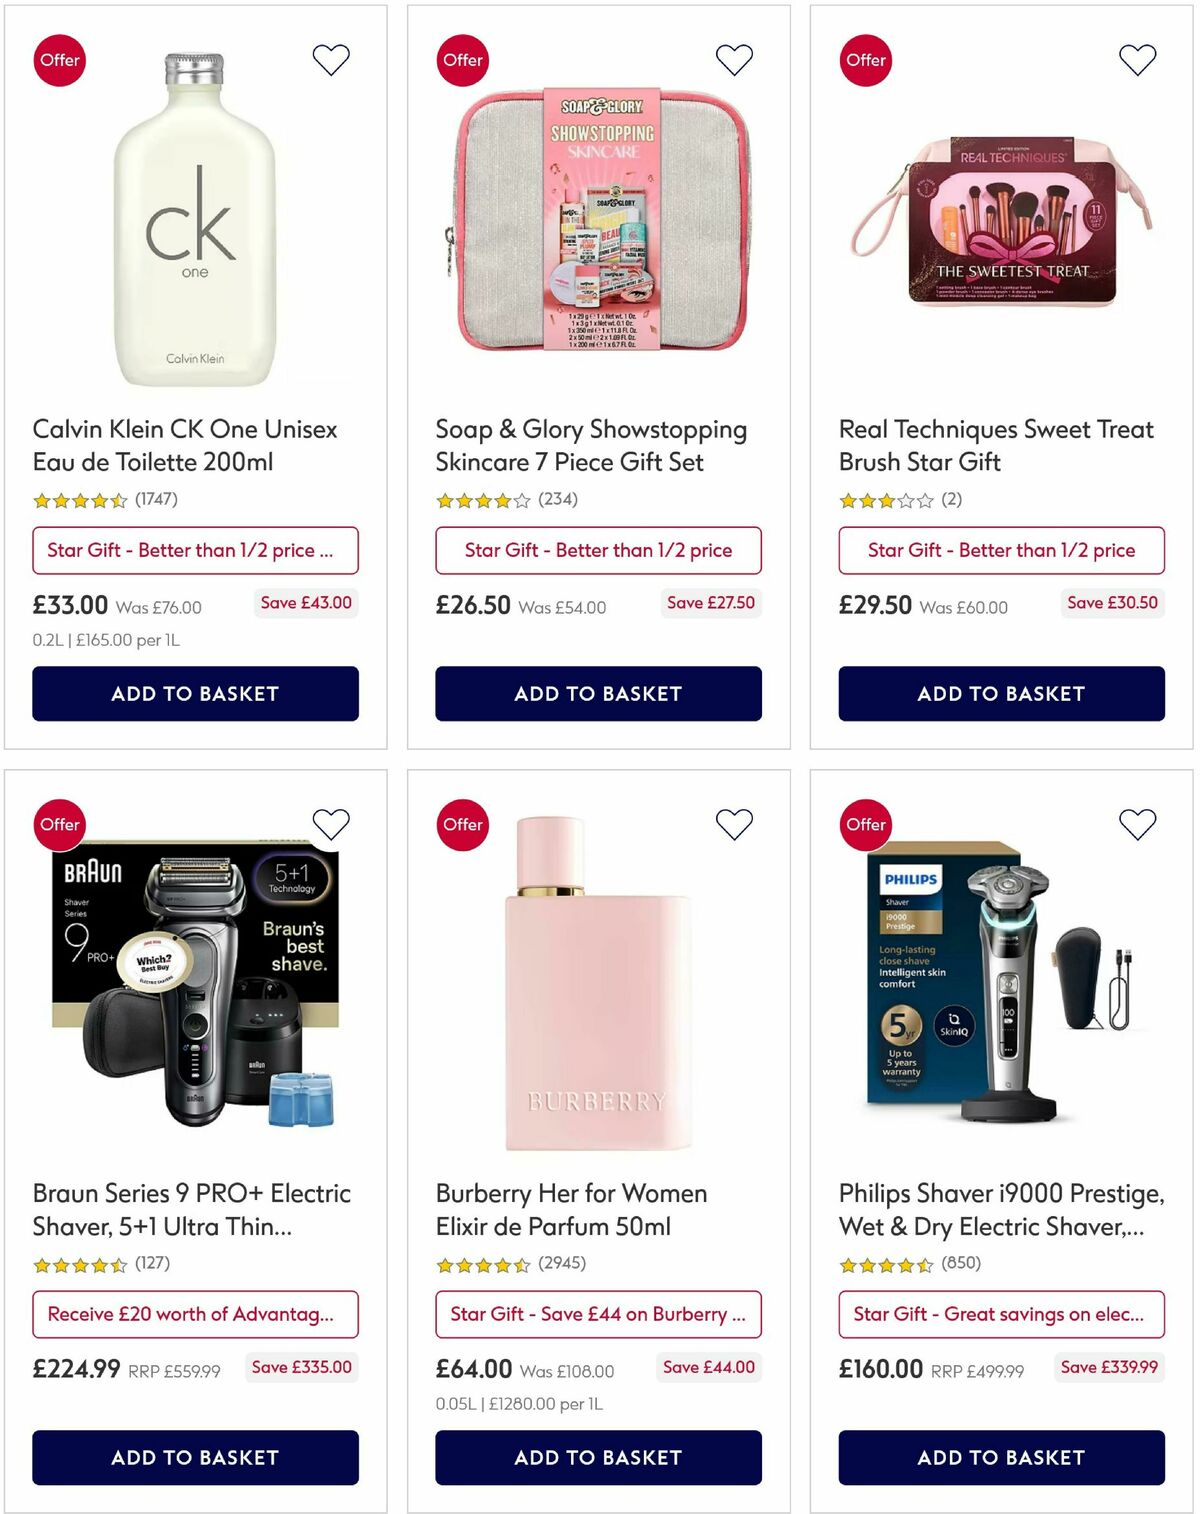Click the wishlist heart on Braun Series 9 shaver
1200x1514 pixels.
[331, 824]
